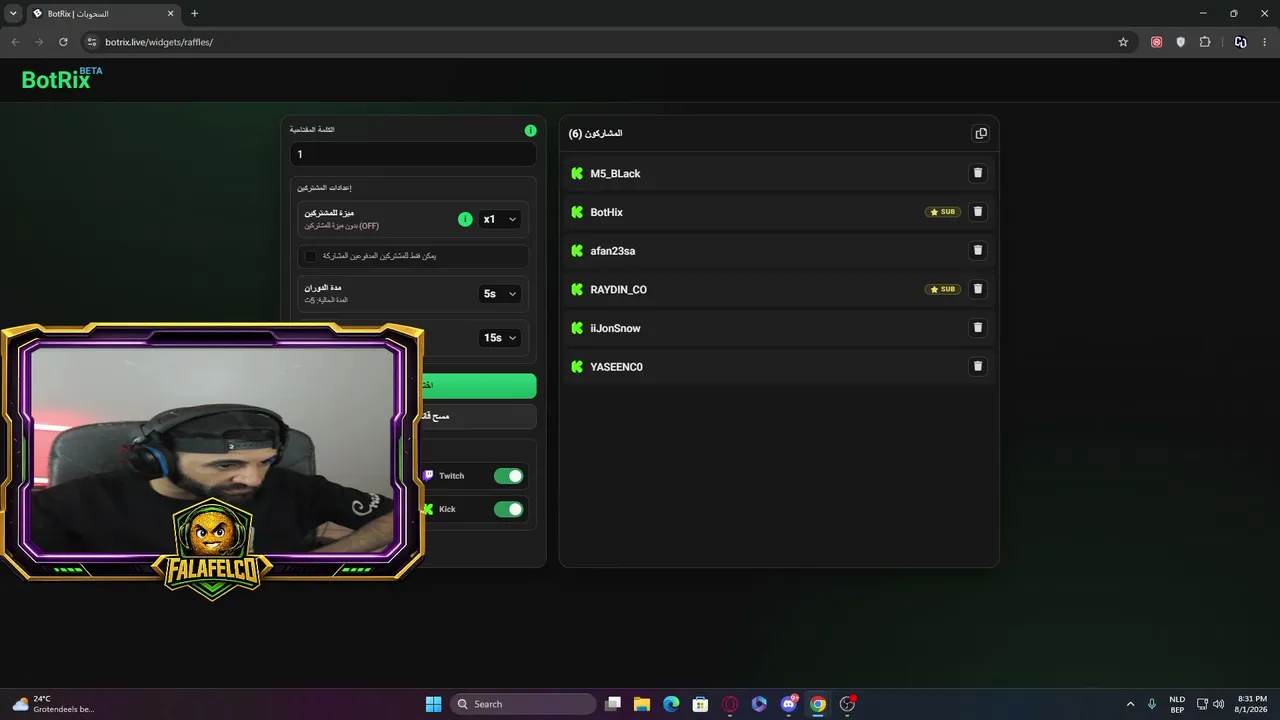Screen dimensions: 1280x720
Task: Open Opera GX from the taskbar
Action: [x=730, y=704]
